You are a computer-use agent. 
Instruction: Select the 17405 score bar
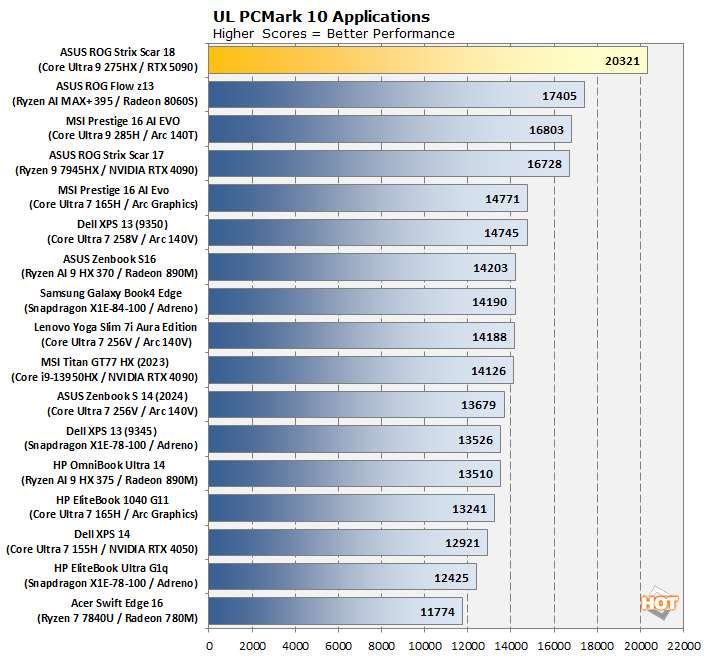(x=395, y=95)
